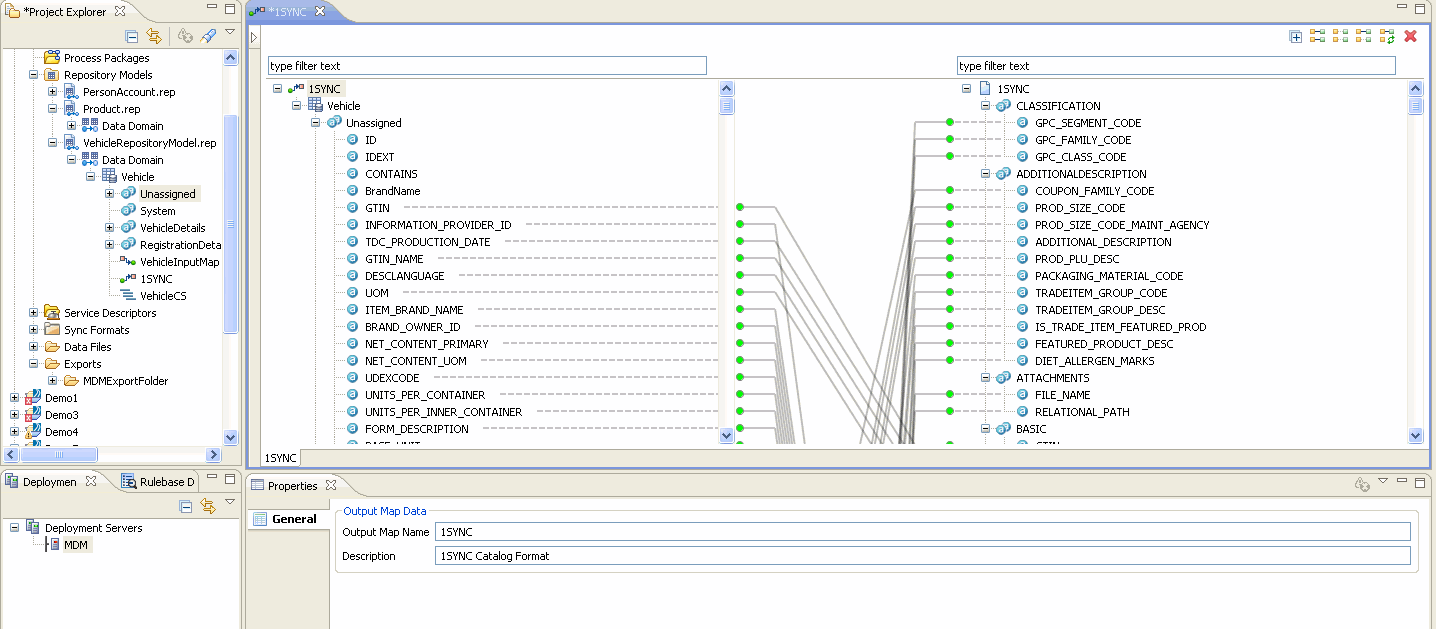Select the 1SYNC bottom editor page tab
The image size is (1436, 629).
pyautogui.click(x=280, y=458)
